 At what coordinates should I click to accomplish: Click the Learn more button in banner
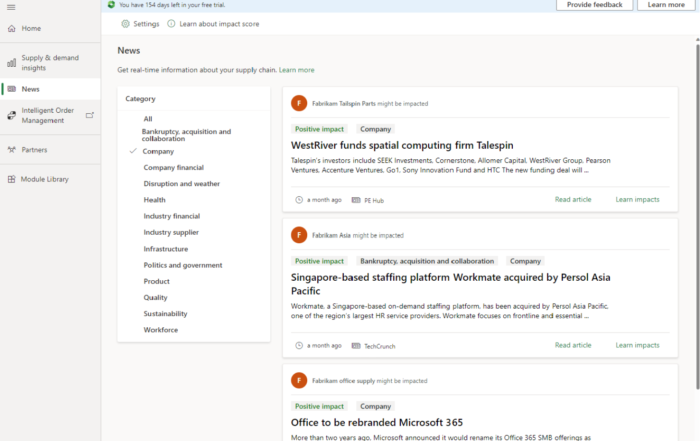[666, 4]
